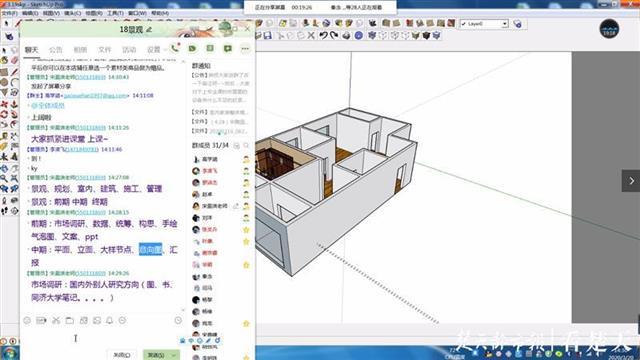Click the message input field in chat
Image resolution: width=640 pixels, height=360 pixels.
(102, 338)
